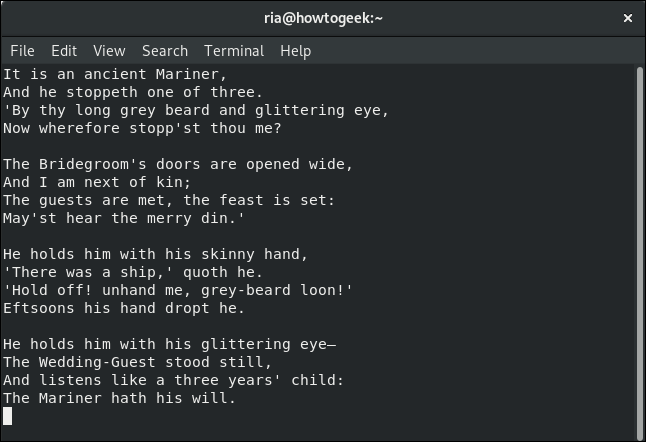Click the ria@howtogeek title bar
Image resolution: width=646 pixels, height=442 pixels.
click(323, 18)
